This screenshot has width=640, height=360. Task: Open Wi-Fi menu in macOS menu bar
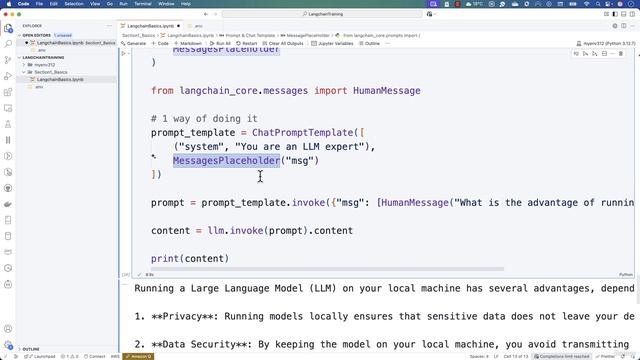[x=587, y=4]
